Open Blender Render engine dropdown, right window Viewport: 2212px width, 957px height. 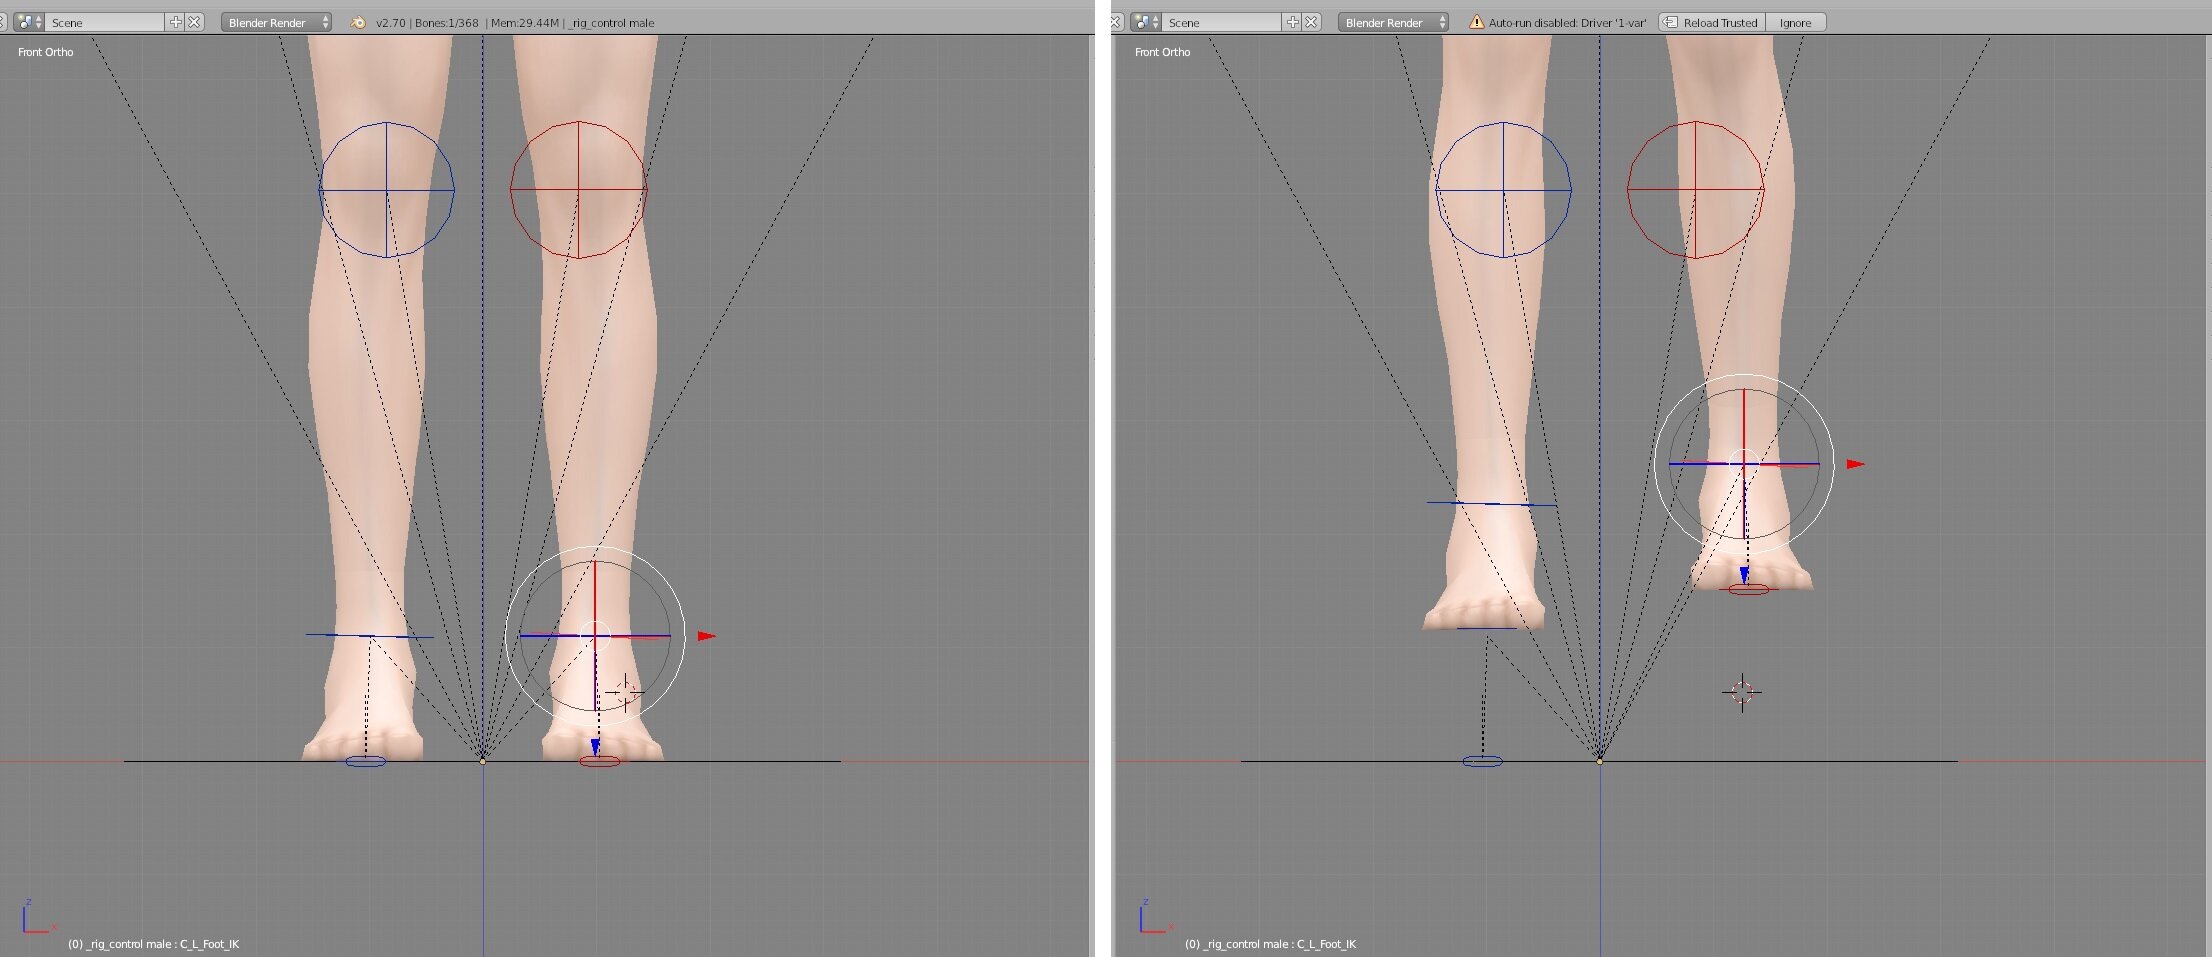(1393, 22)
